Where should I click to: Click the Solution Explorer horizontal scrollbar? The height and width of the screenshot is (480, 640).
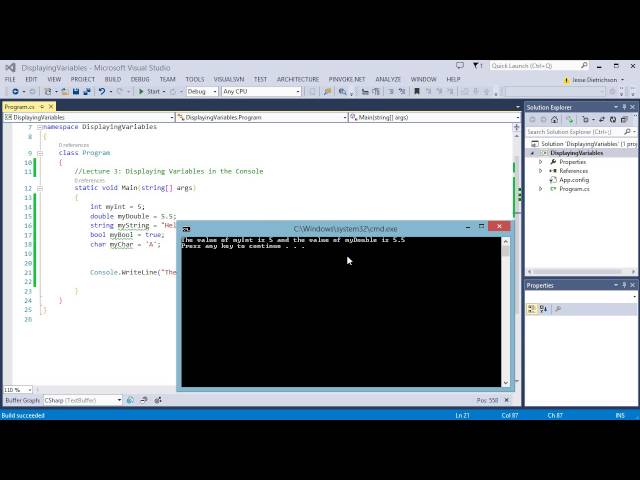[577, 271]
